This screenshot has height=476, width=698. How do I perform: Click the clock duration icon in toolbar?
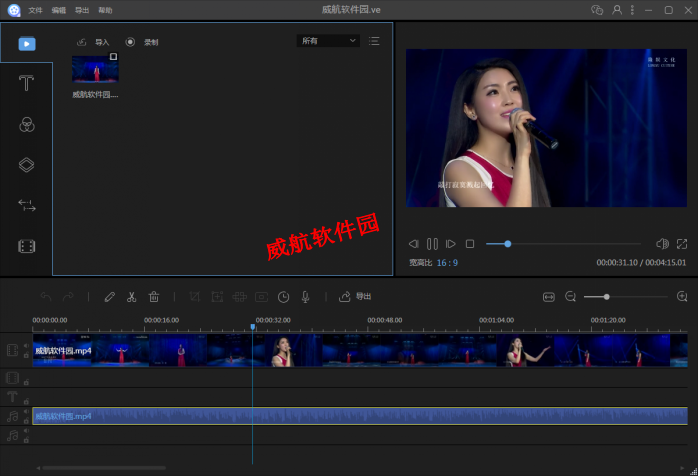(x=284, y=297)
